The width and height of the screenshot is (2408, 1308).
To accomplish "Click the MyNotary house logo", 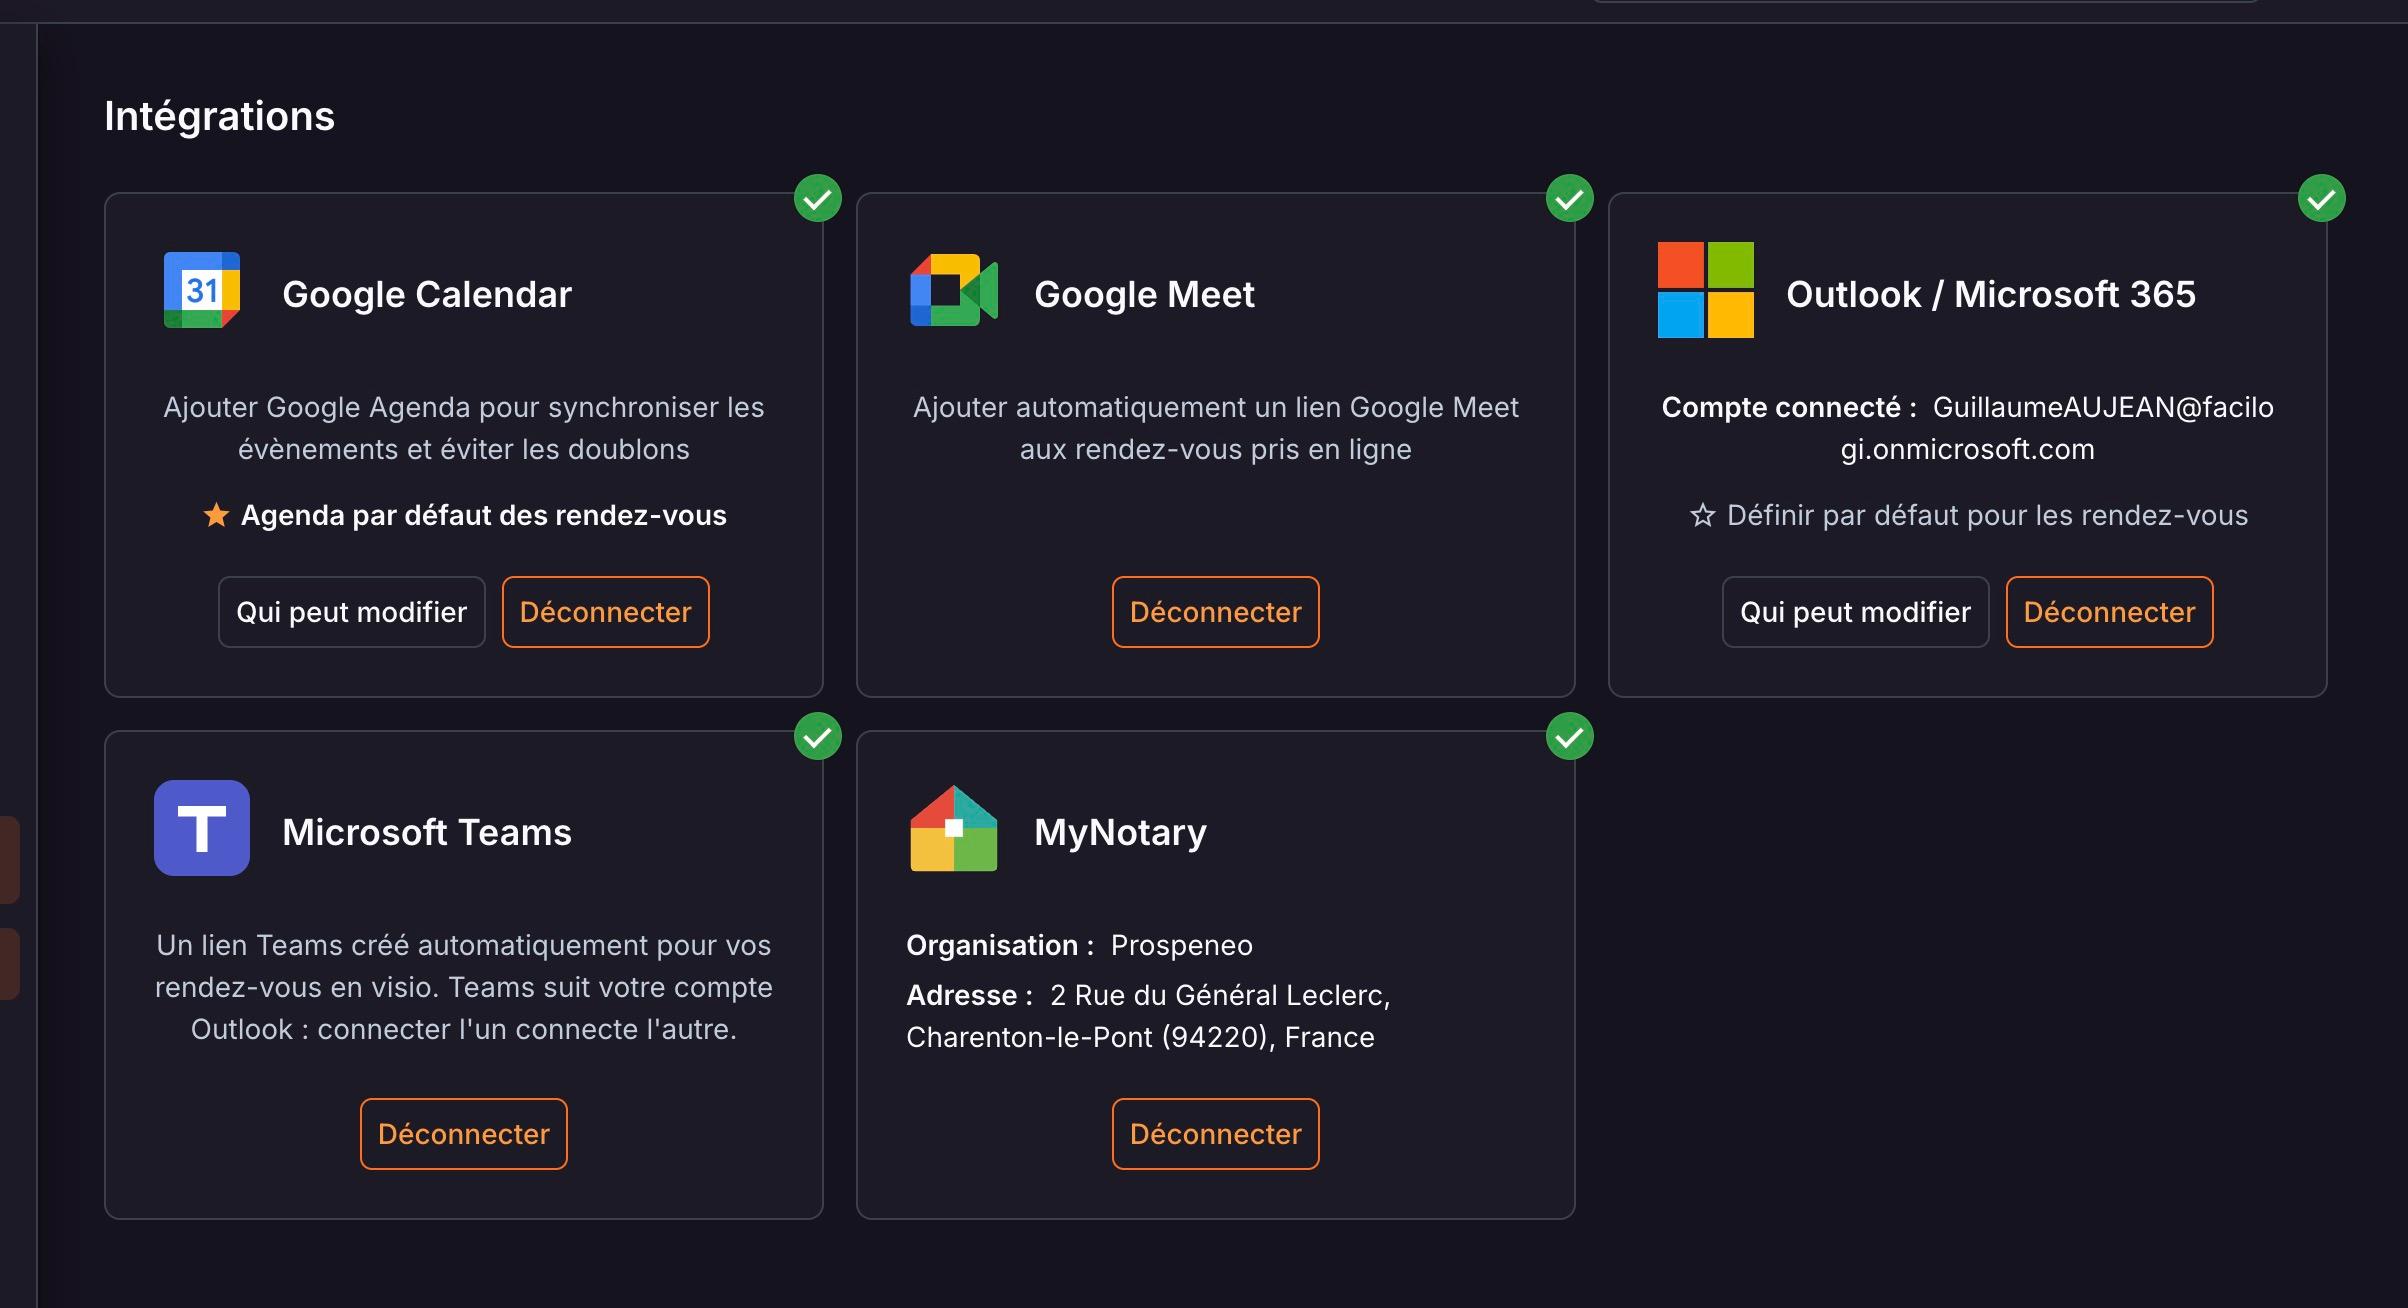I will click(x=954, y=828).
